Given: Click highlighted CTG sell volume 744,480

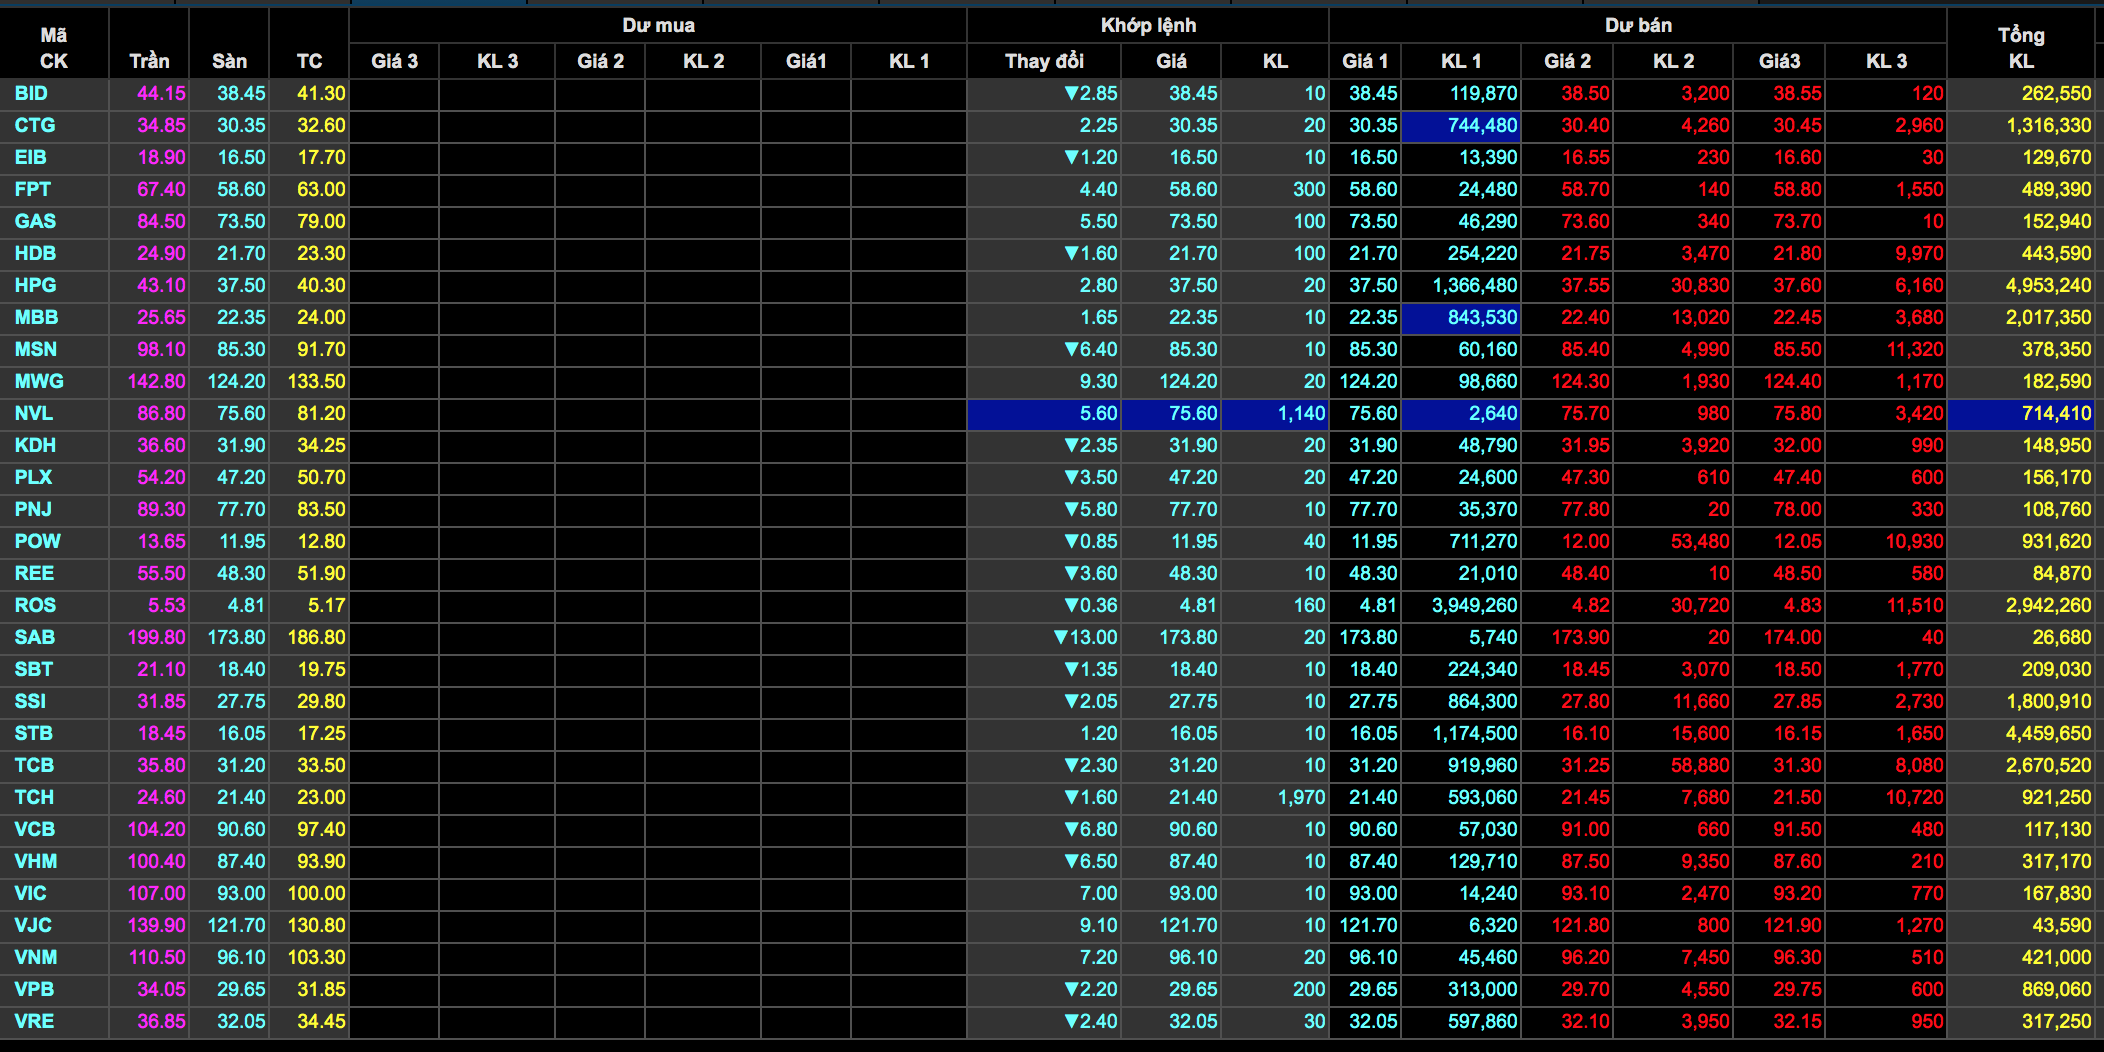Looking at the screenshot, I should point(1462,125).
